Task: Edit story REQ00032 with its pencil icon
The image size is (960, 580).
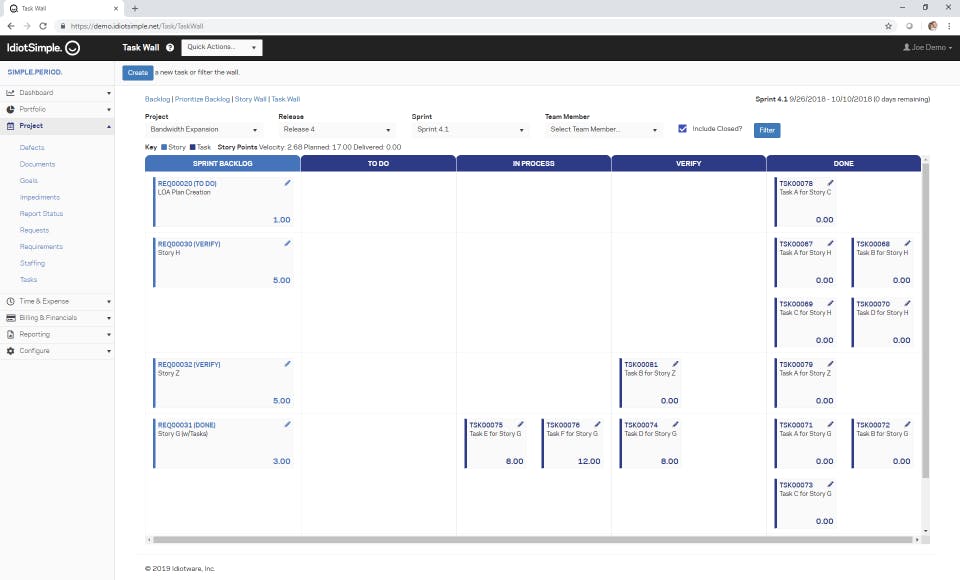Action: [287, 364]
